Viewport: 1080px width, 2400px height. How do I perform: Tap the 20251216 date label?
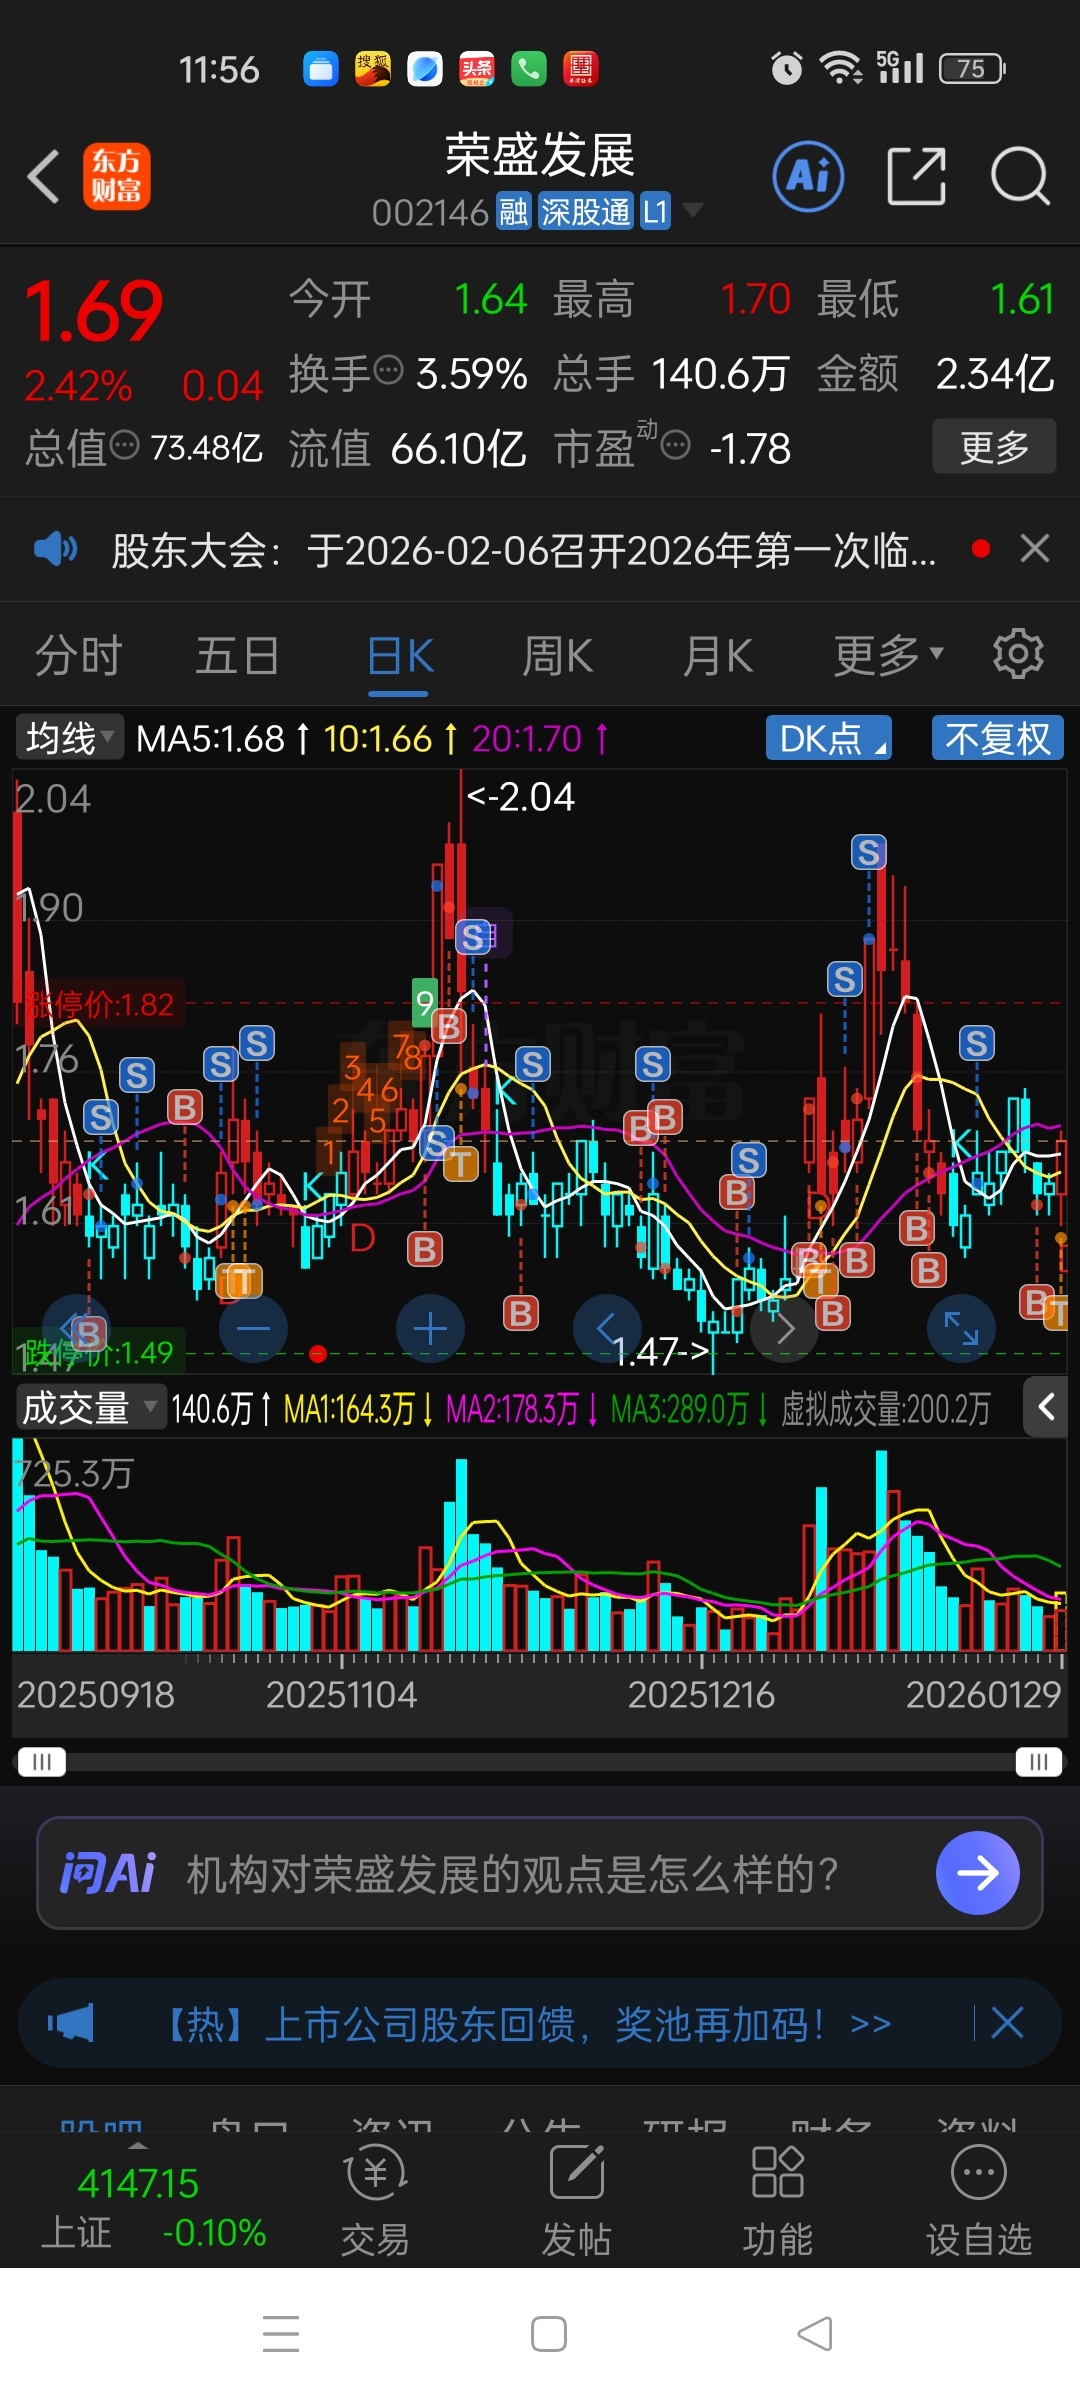tap(701, 1694)
